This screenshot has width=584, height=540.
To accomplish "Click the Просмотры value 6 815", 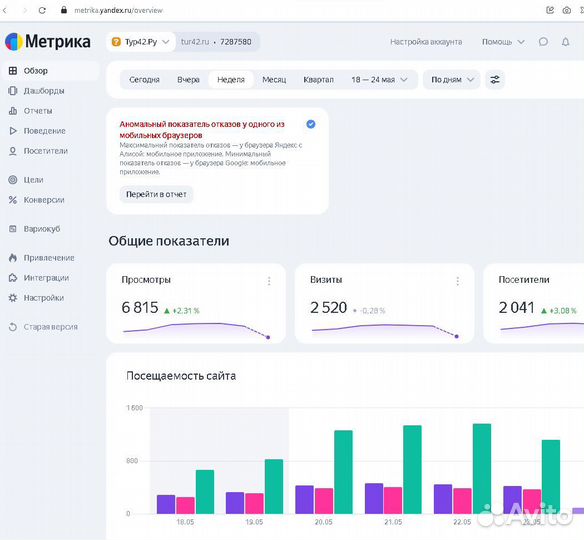I will 140,308.
